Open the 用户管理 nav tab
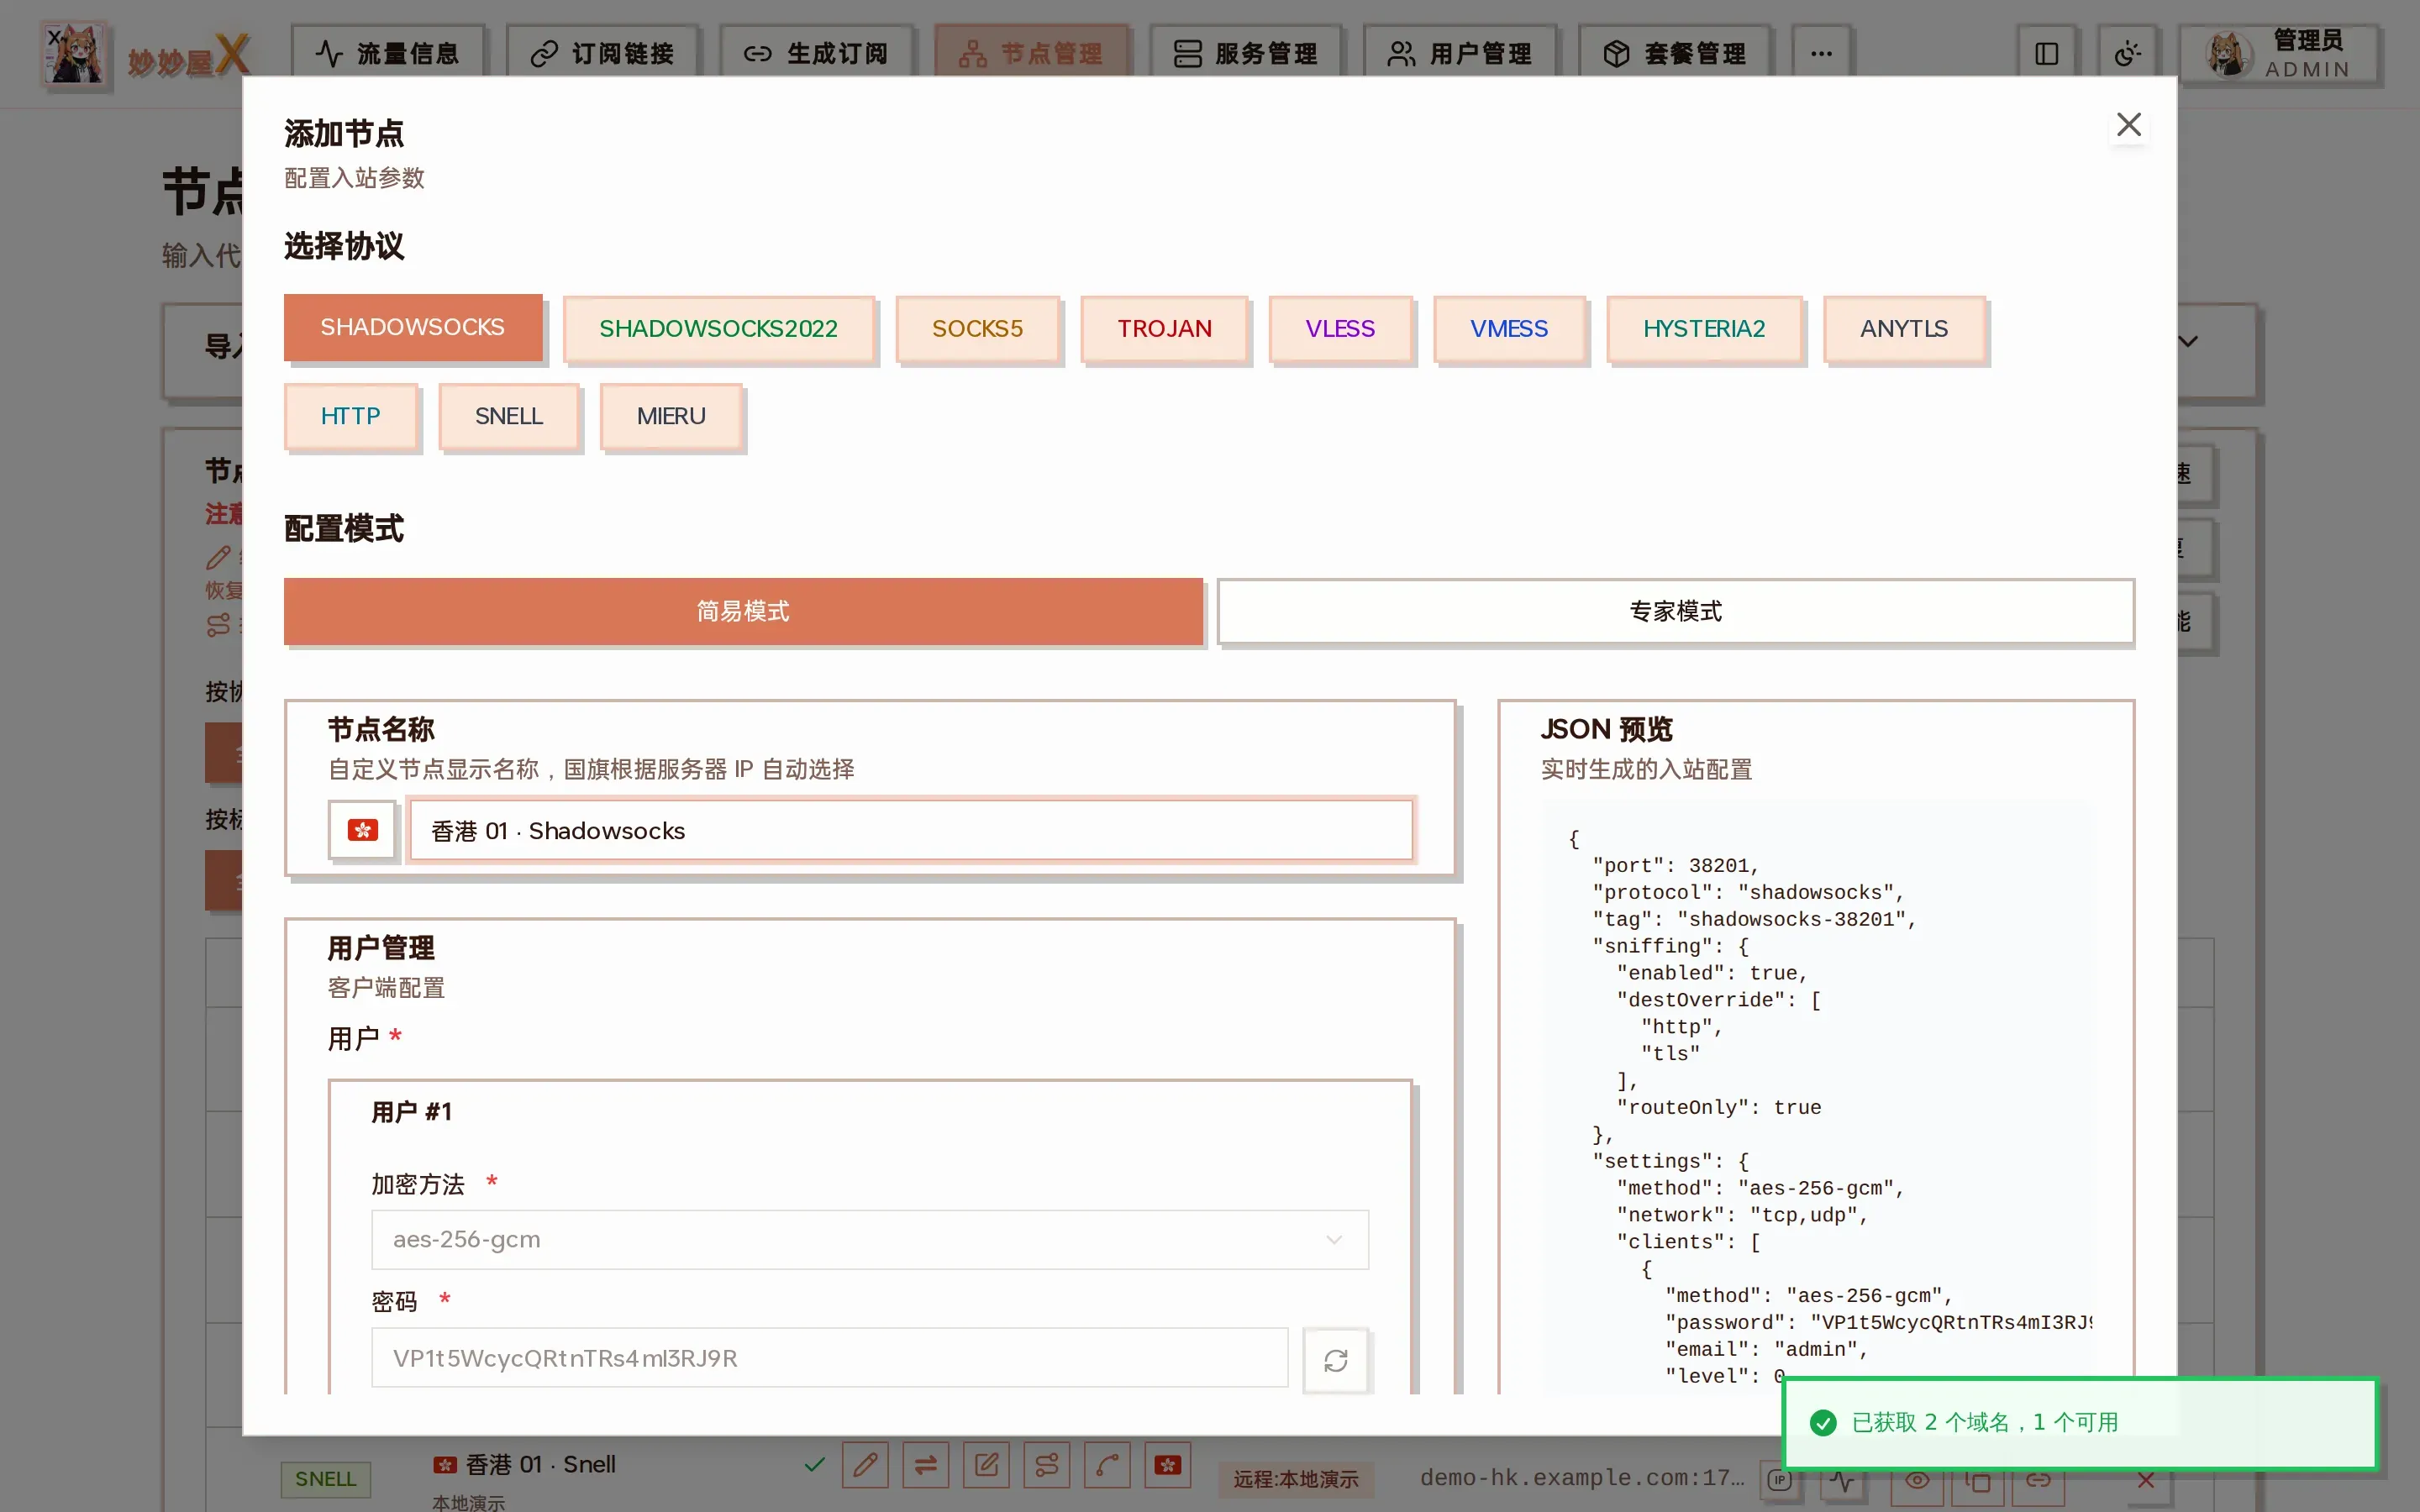Viewport: 2420px width, 1512px height. point(1460,54)
